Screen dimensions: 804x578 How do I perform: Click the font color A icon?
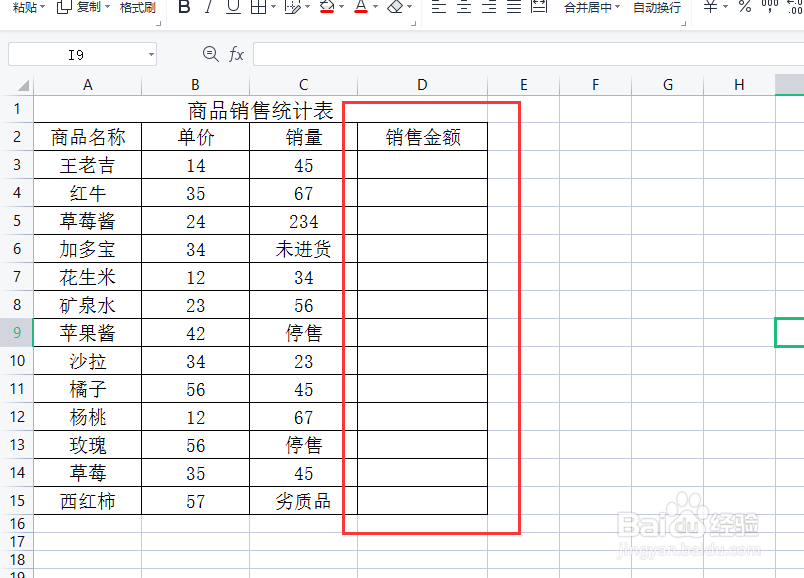click(361, 8)
